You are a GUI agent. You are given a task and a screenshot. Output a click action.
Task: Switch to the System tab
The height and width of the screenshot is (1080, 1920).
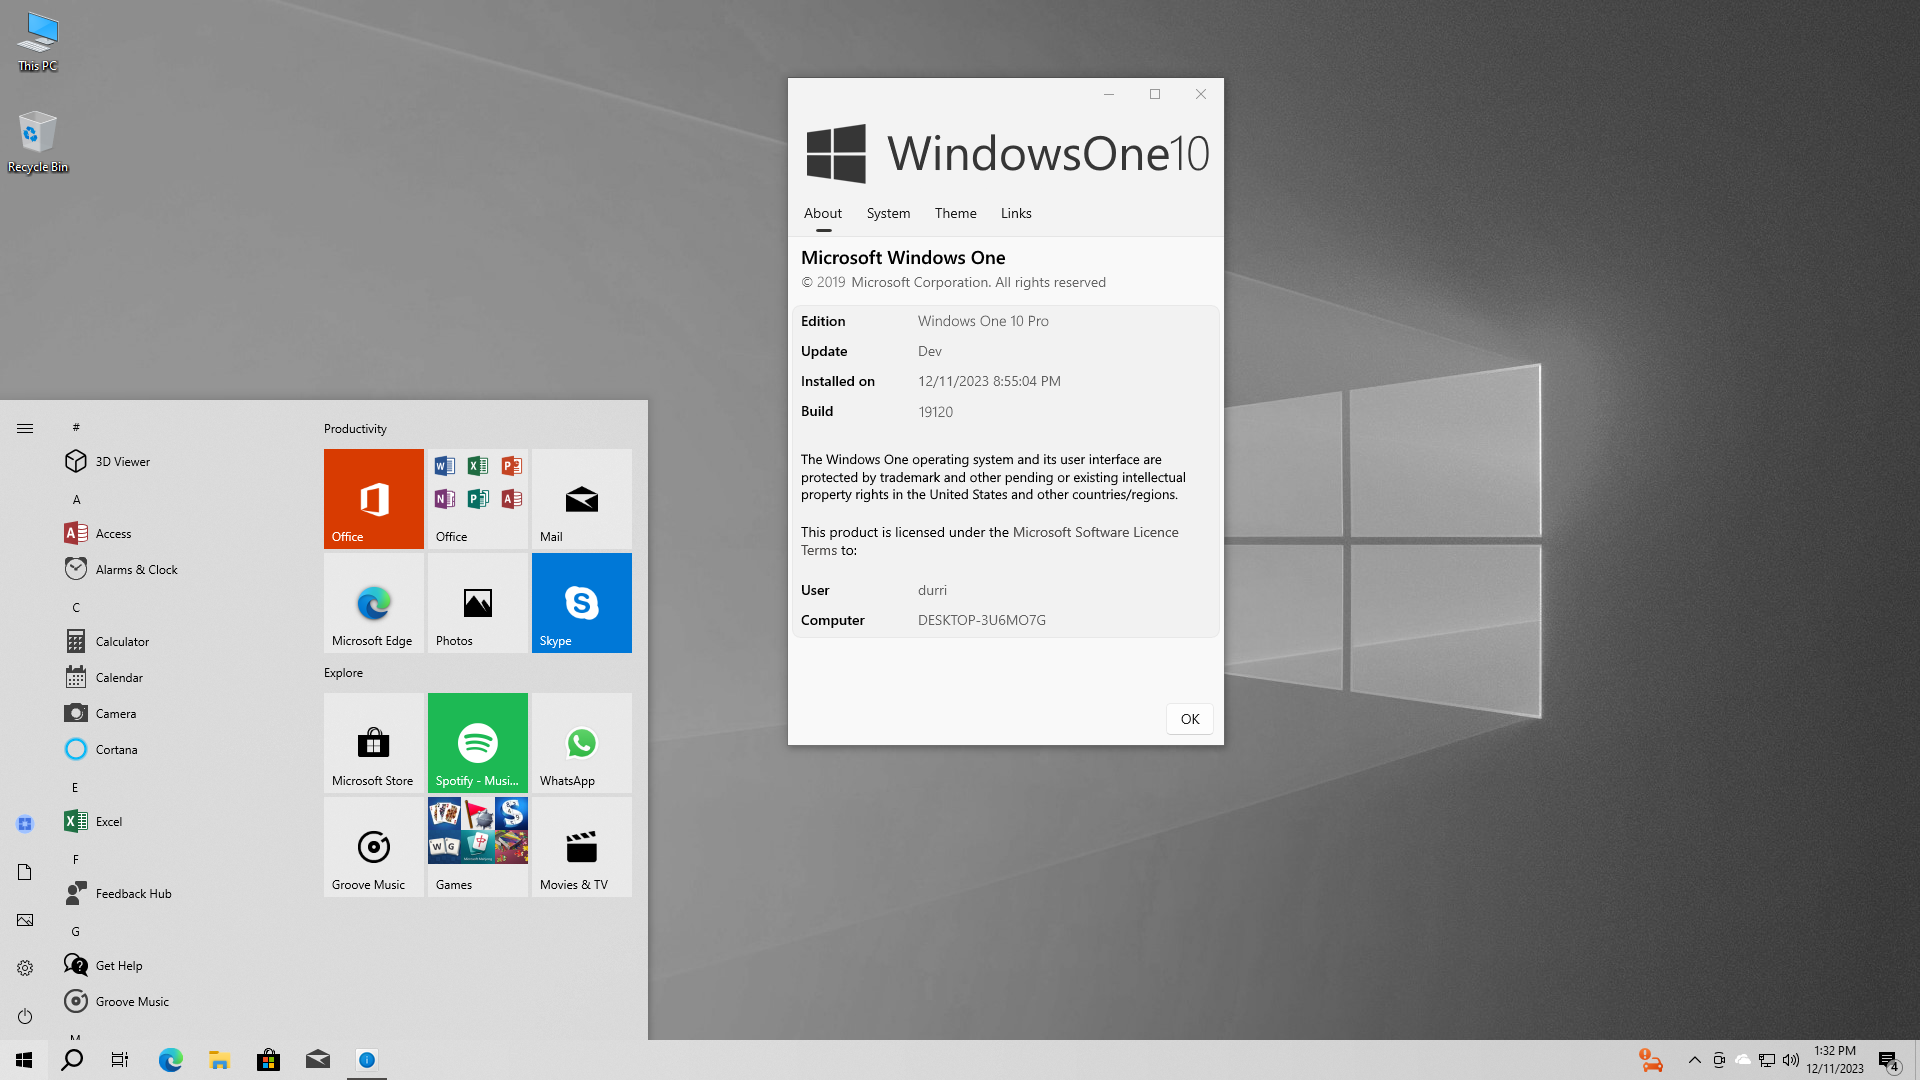coord(888,213)
